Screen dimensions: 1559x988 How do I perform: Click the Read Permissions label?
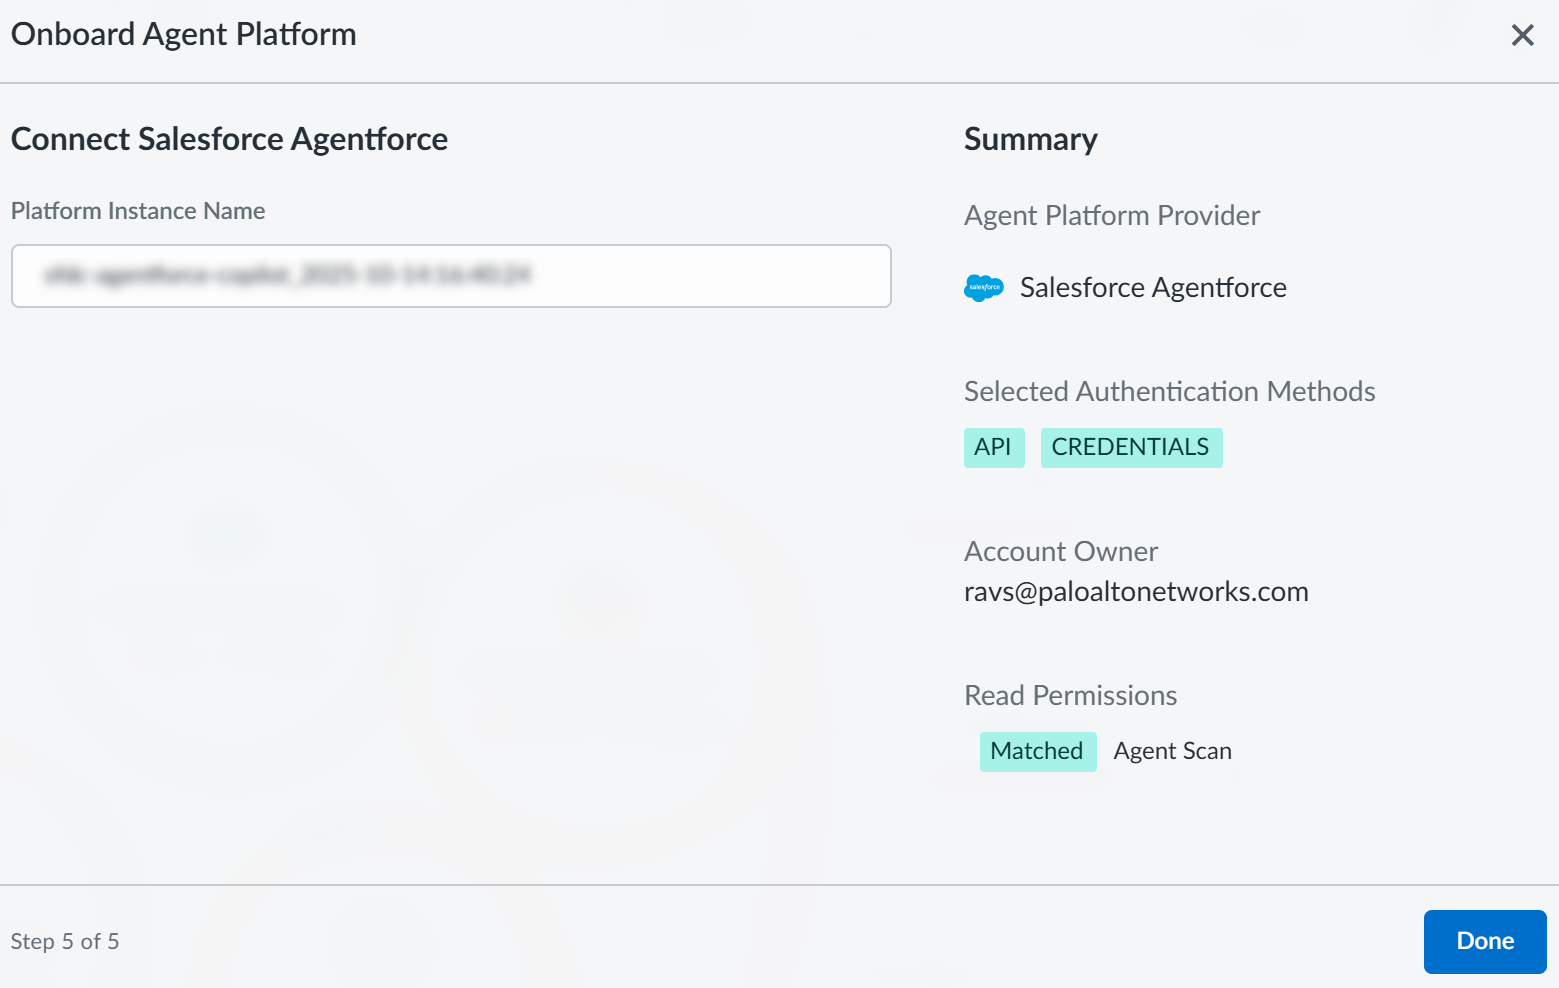pos(1070,696)
